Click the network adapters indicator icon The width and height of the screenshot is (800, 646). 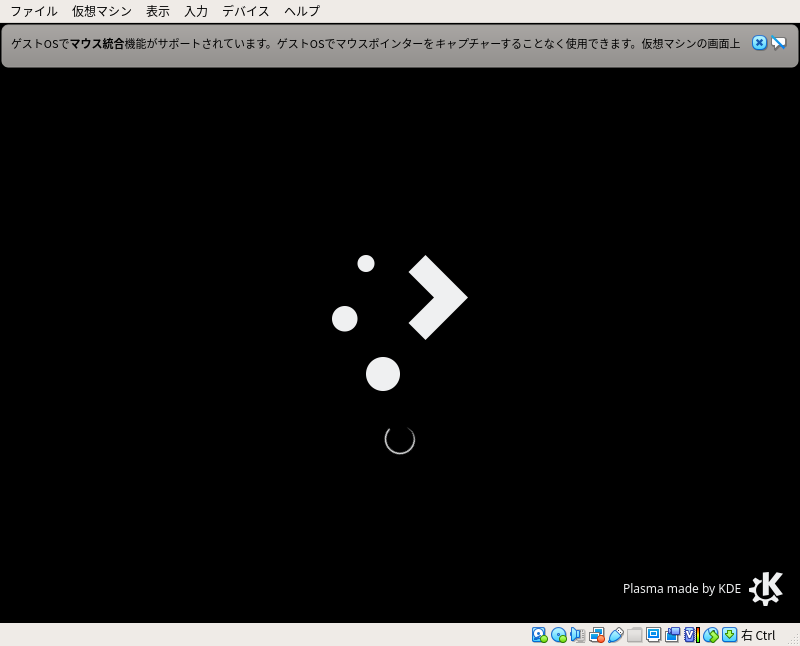pos(595,635)
